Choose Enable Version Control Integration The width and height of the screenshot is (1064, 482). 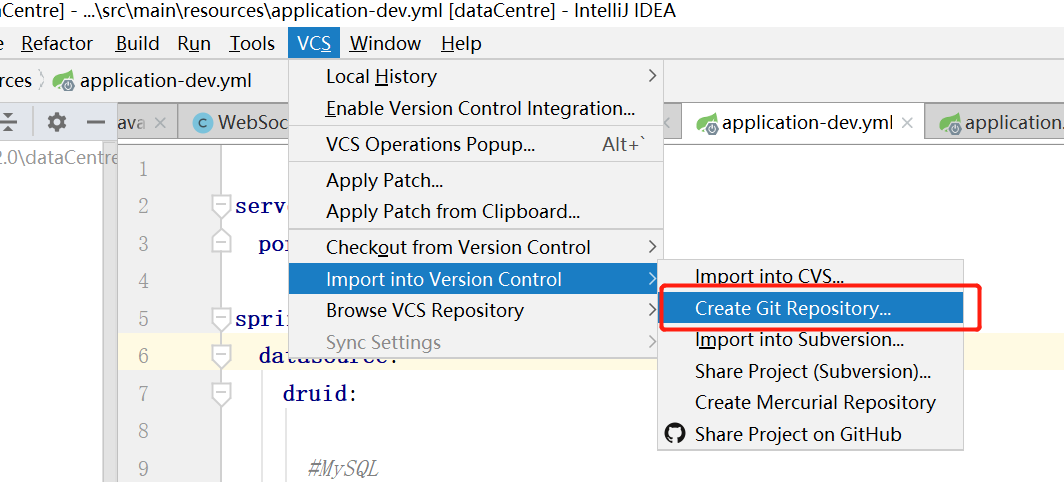[476, 108]
